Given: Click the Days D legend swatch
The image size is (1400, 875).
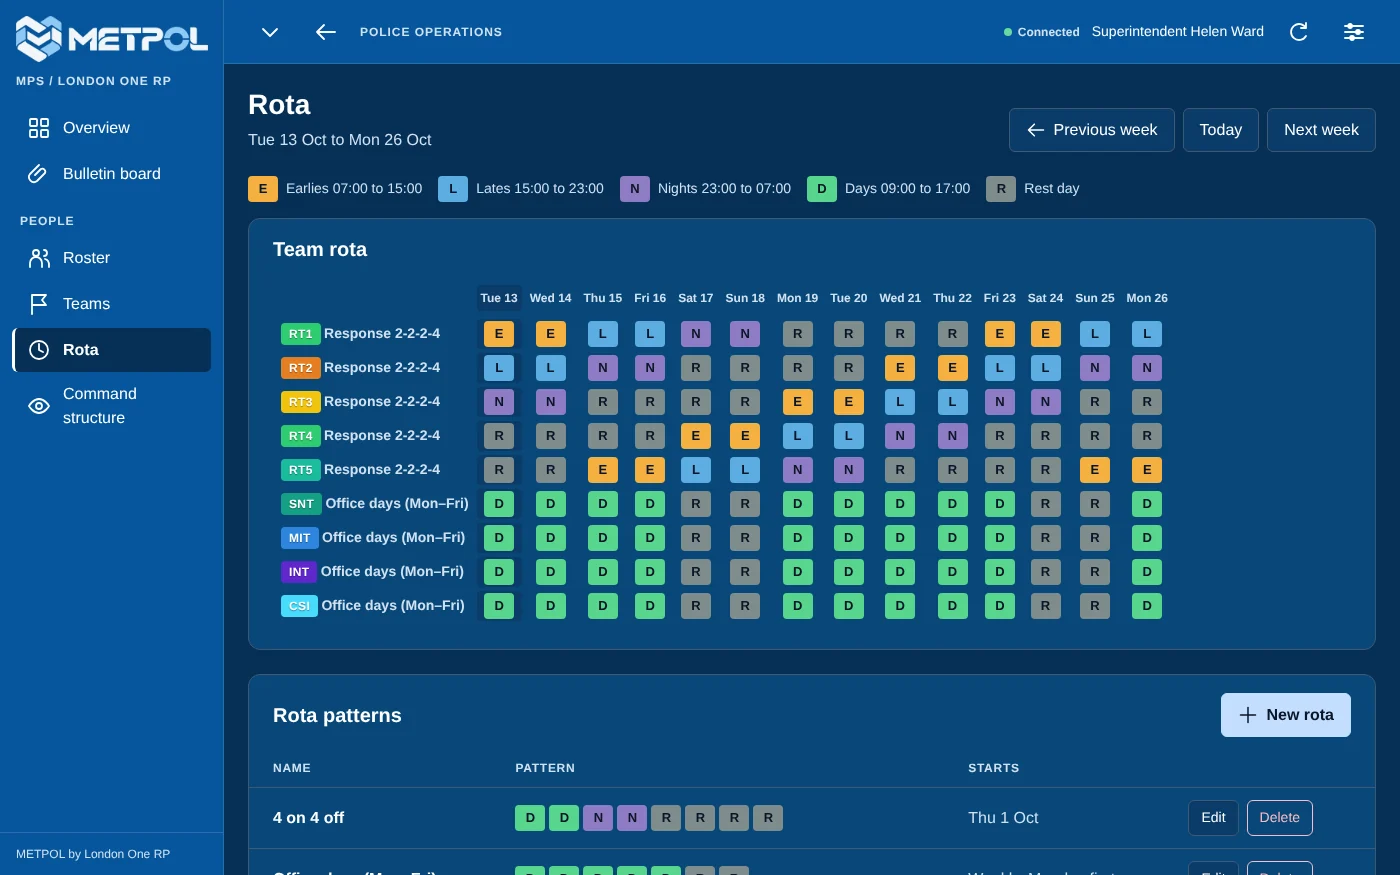Looking at the screenshot, I should point(822,189).
